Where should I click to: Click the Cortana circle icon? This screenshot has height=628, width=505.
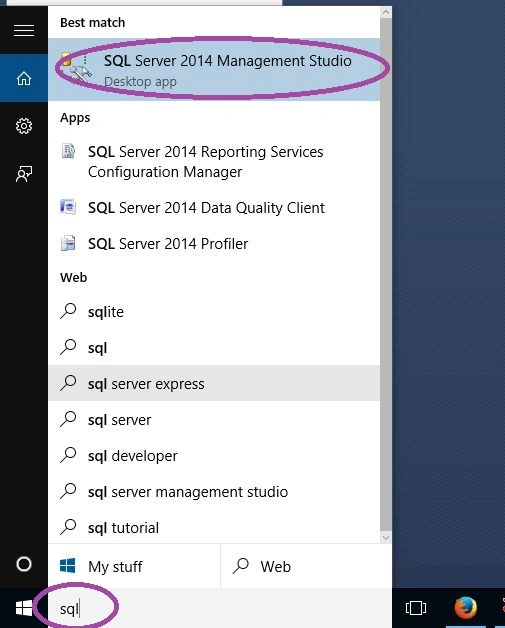[x=24, y=564]
